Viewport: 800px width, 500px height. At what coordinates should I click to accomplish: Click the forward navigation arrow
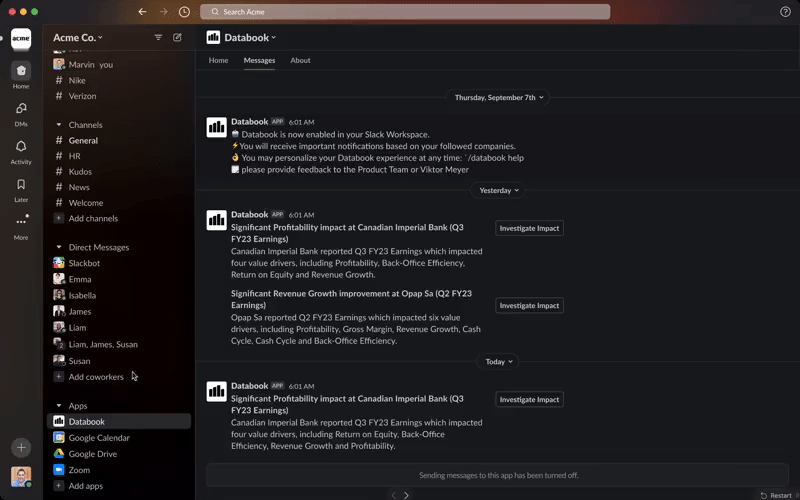coord(164,12)
